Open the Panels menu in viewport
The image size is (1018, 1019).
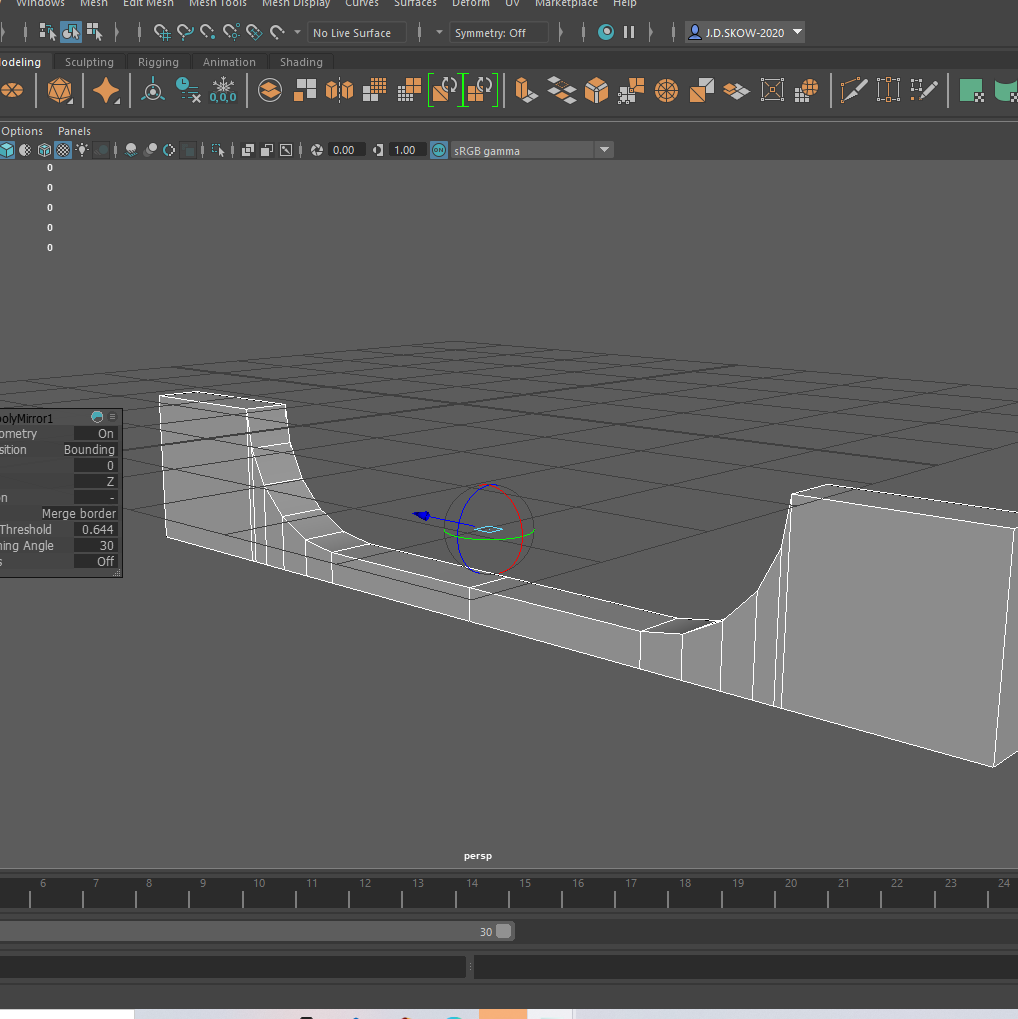click(x=74, y=131)
